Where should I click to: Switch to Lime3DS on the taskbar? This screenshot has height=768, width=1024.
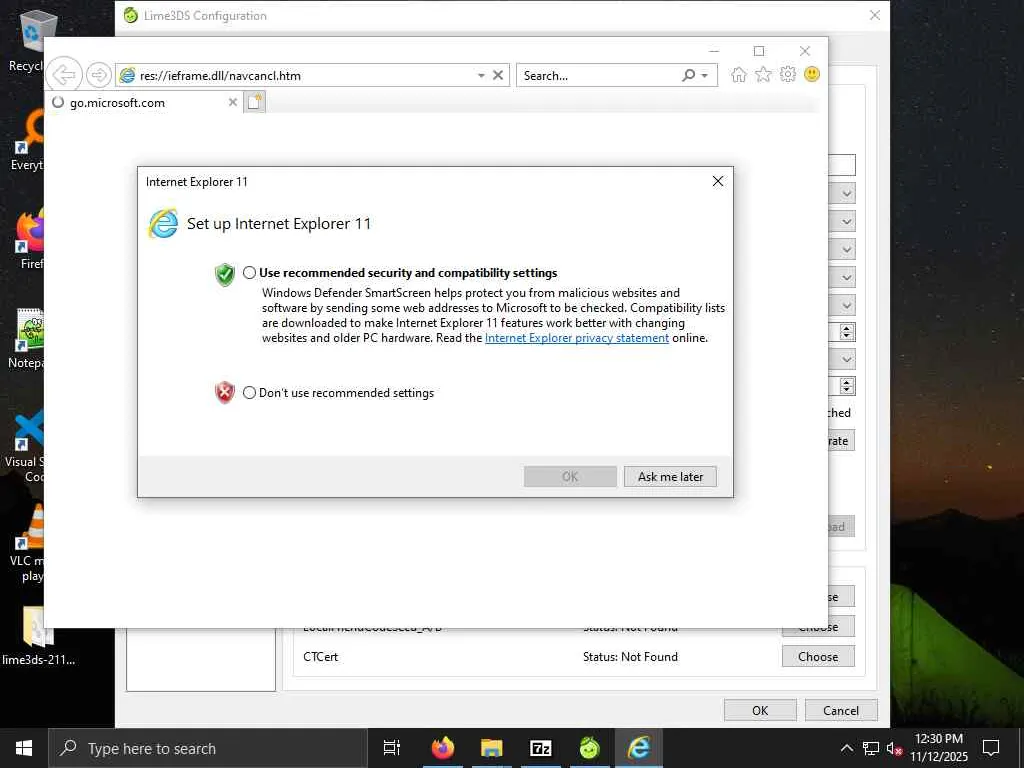590,748
